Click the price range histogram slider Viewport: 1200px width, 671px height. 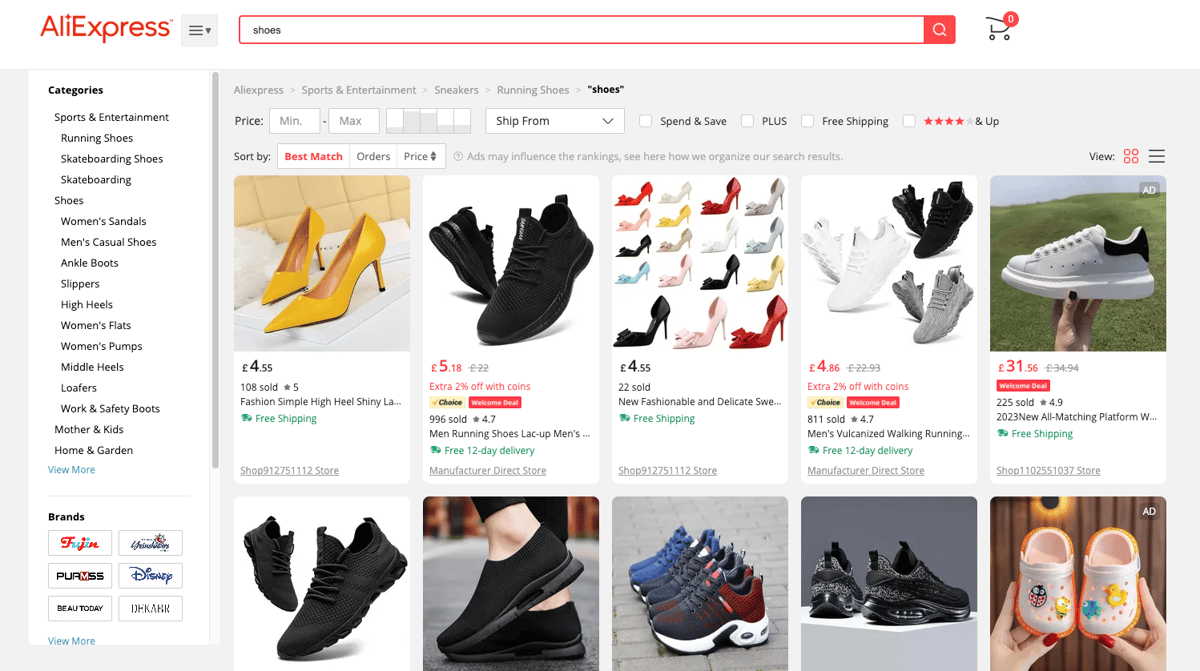(428, 121)
